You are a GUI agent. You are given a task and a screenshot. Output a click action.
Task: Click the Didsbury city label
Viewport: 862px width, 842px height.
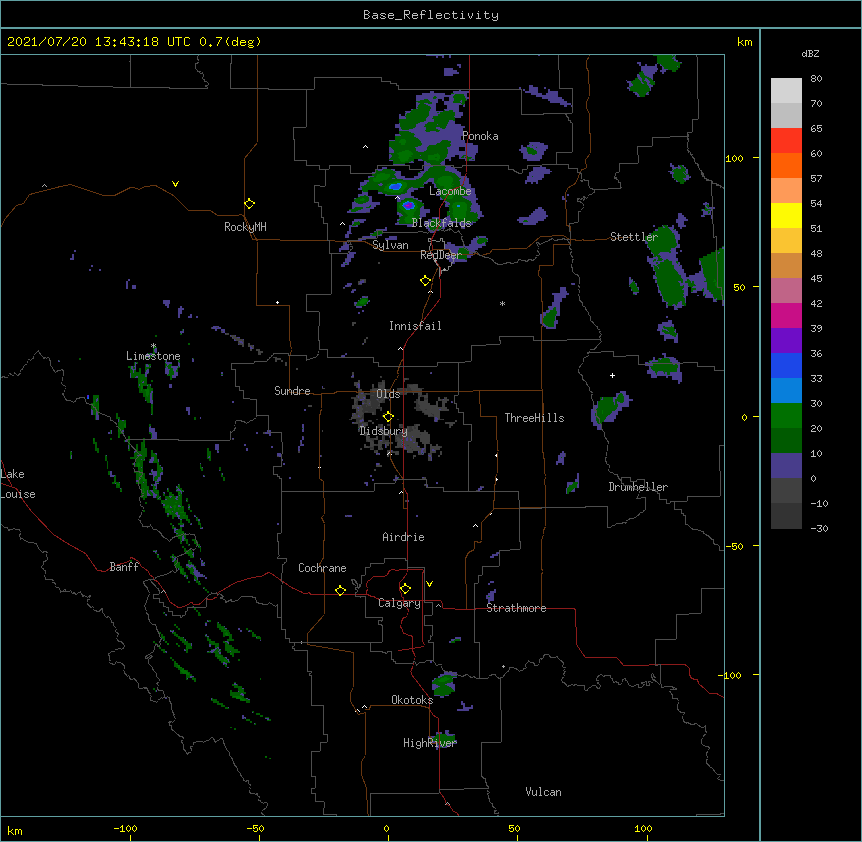(x=383, y=431)
